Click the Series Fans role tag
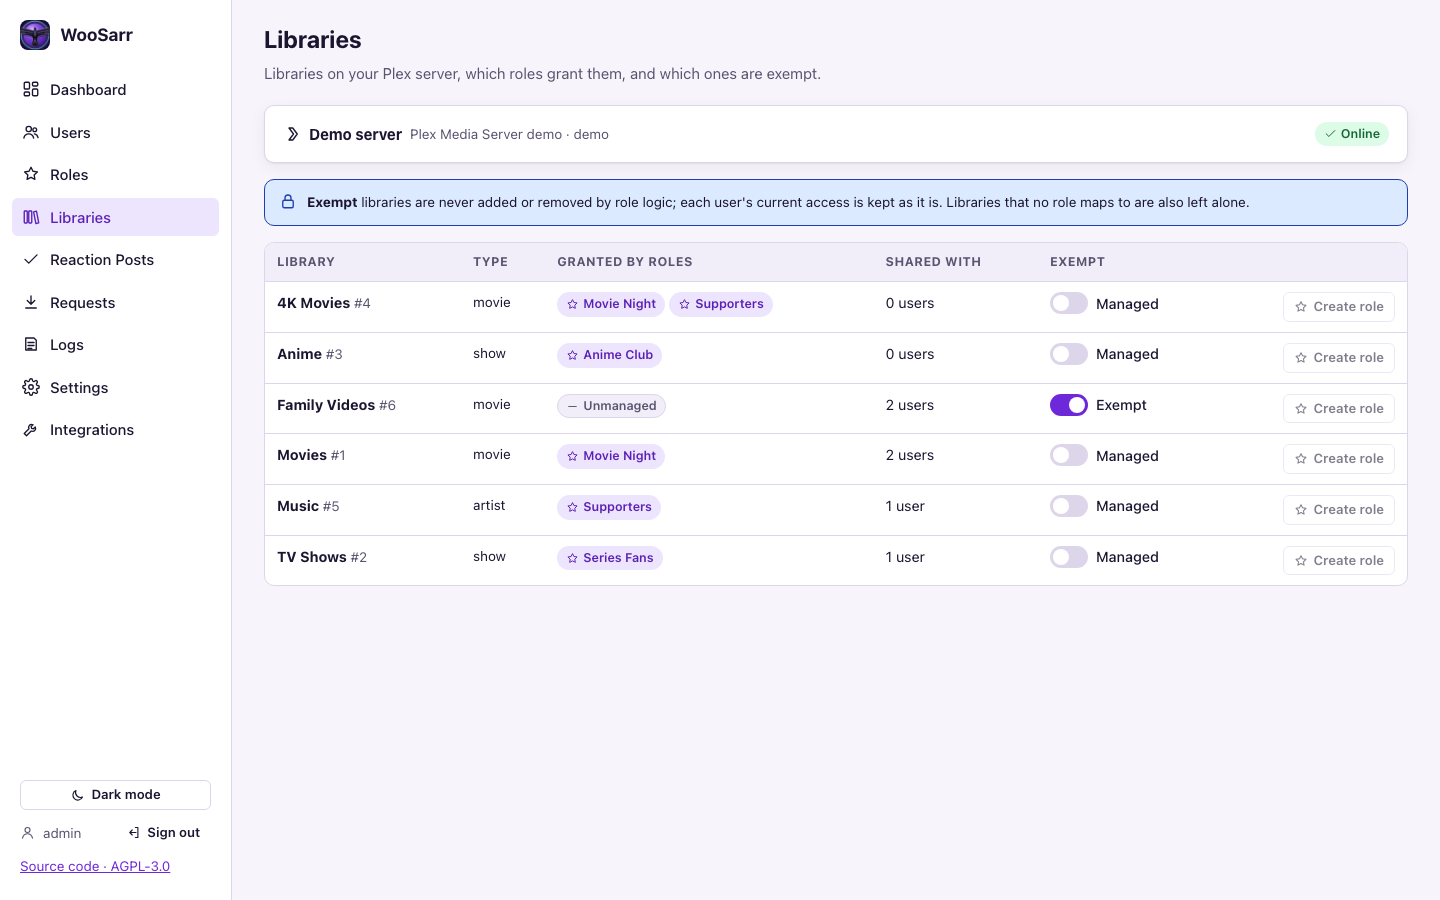This screenshot has height=900, width=1440. [610, 558]
